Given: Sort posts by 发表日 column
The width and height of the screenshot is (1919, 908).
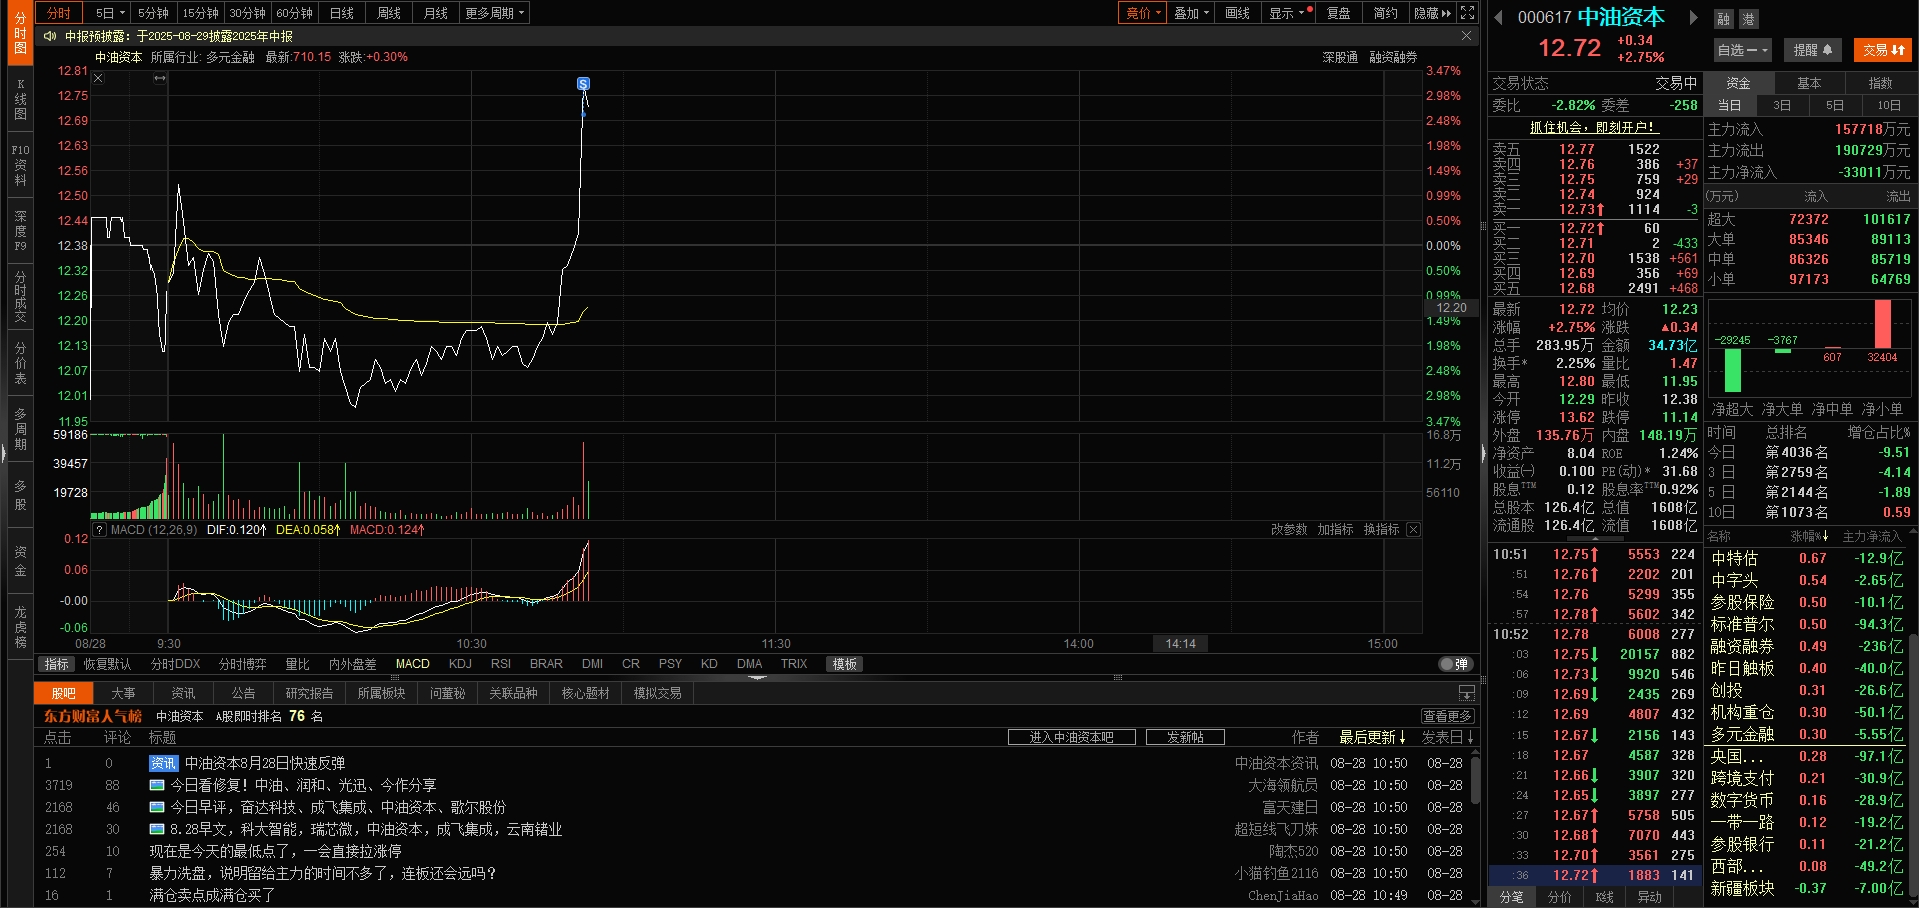Looking at the screenshot, I should pyautogui.click(x=1448, y=737).
